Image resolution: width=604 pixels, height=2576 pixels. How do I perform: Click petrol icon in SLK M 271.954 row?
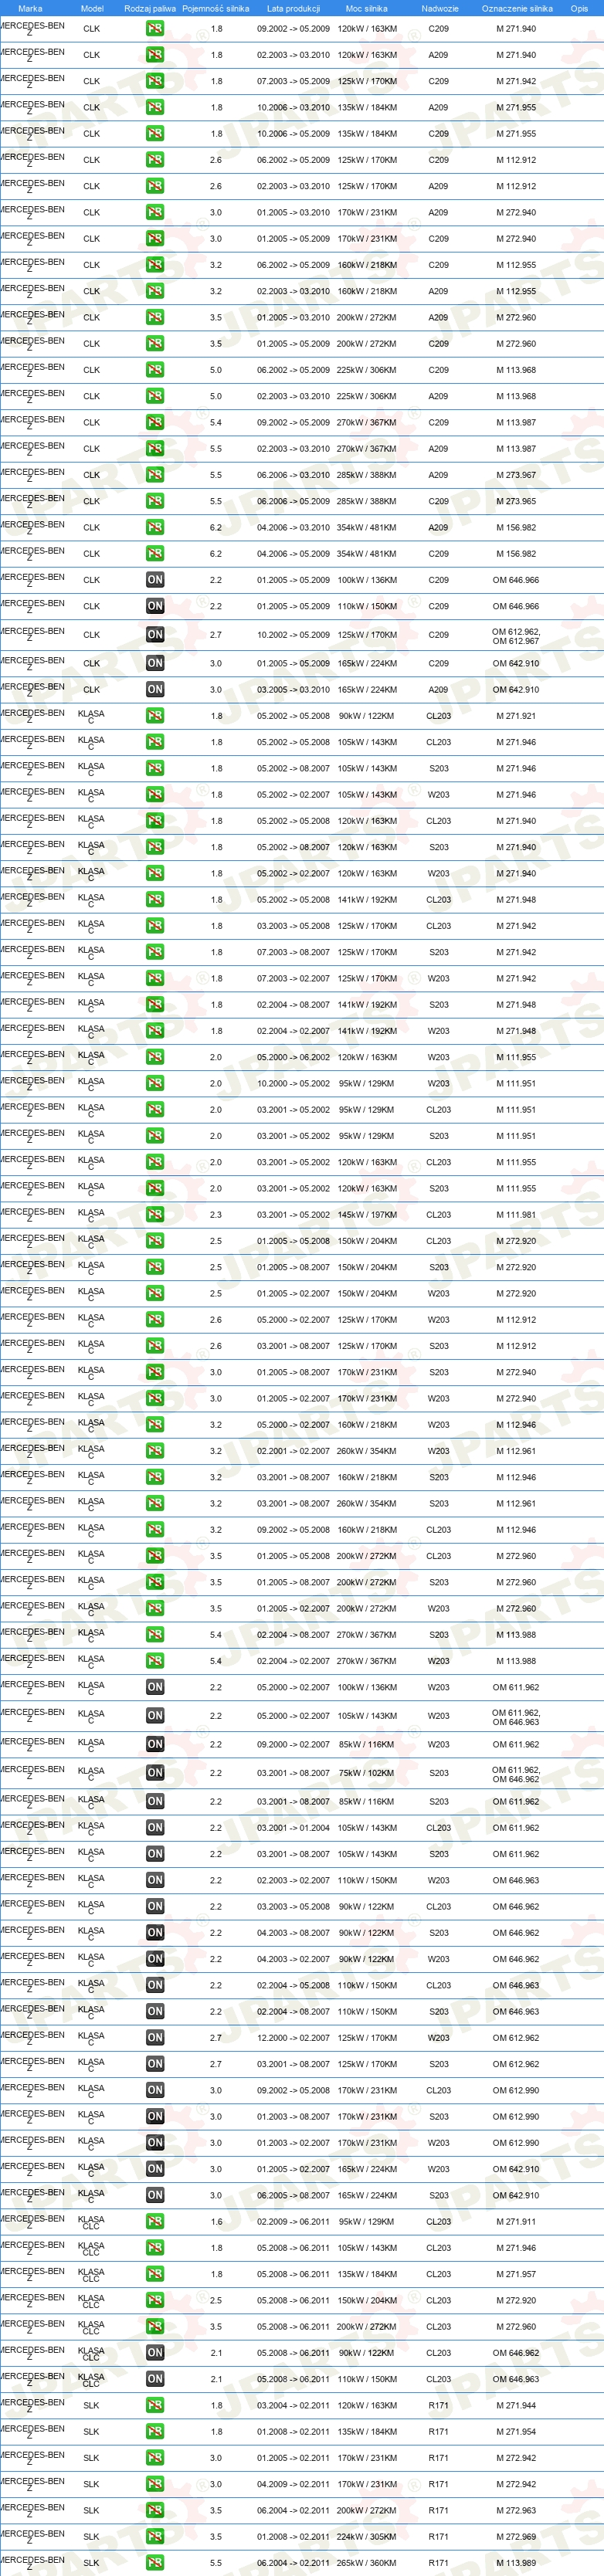(155, 2432)
